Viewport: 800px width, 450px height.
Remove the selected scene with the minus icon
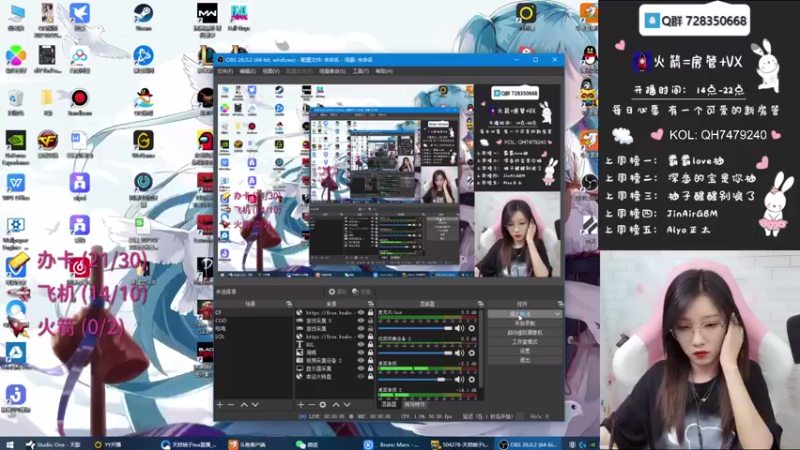pos(231,405)
